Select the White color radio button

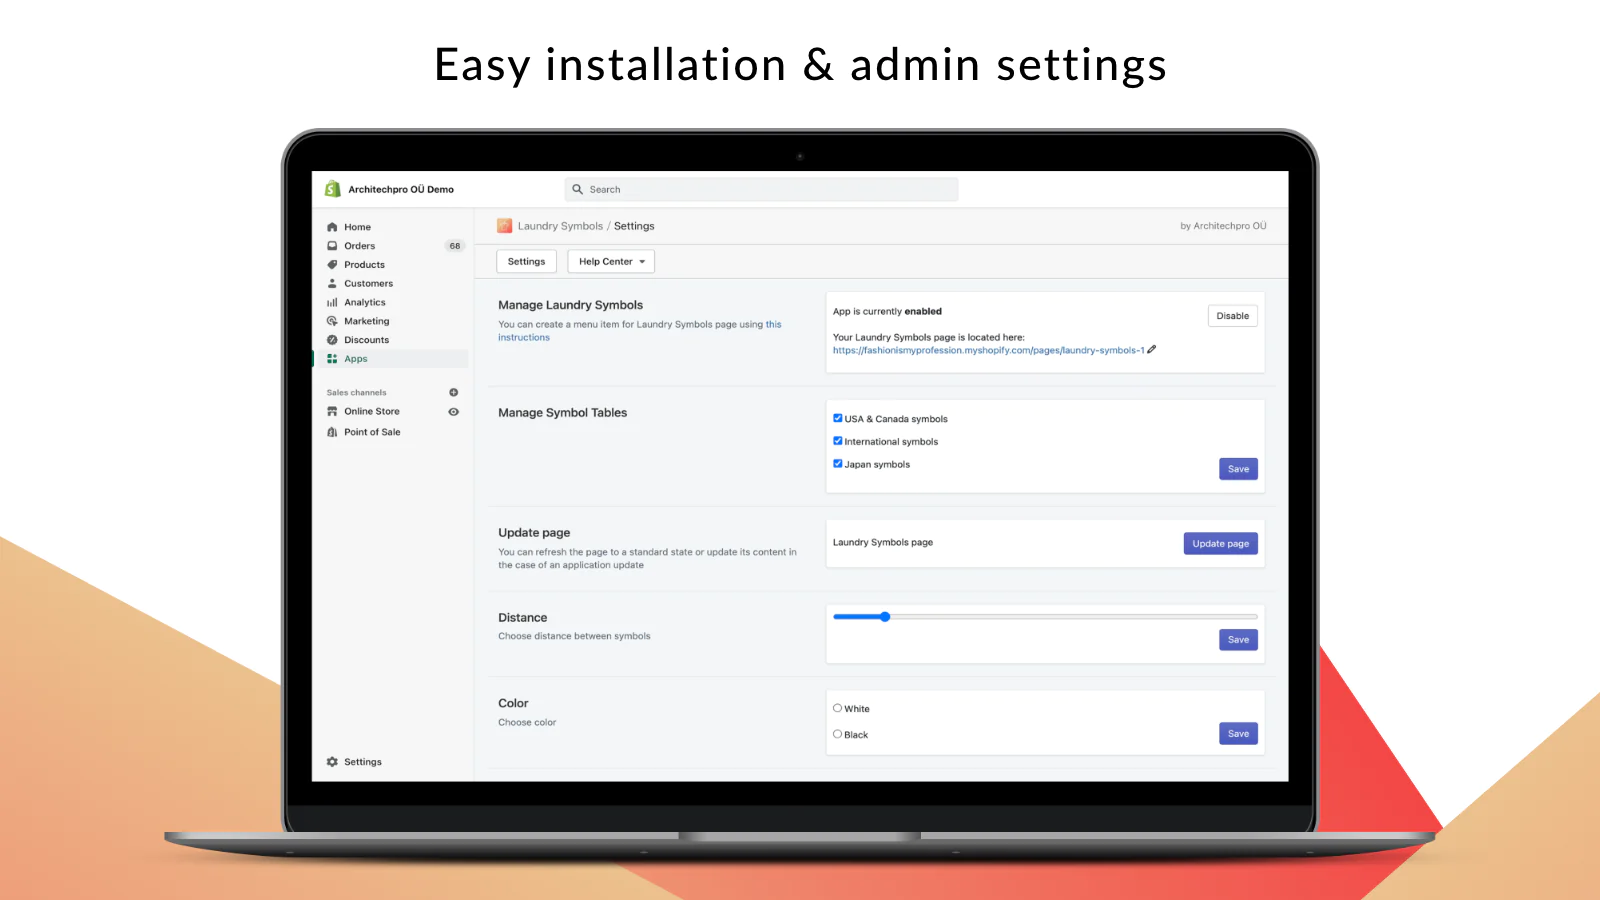coord(838,708)
